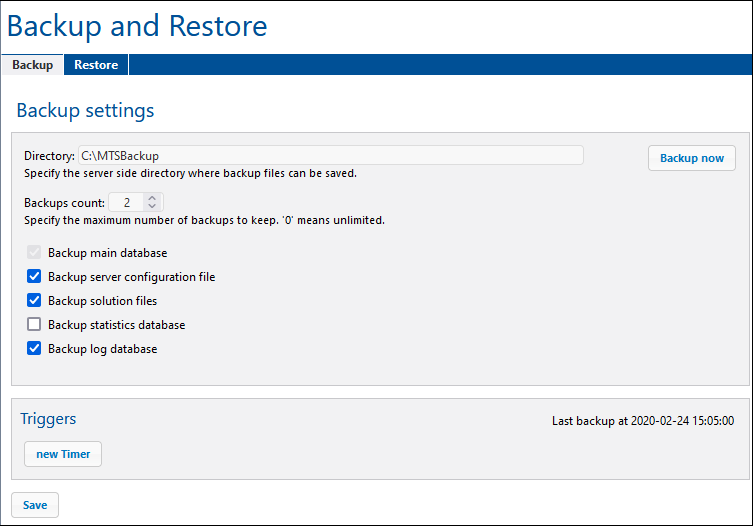Add a new Timer trigger

click(x=63, y=454)
